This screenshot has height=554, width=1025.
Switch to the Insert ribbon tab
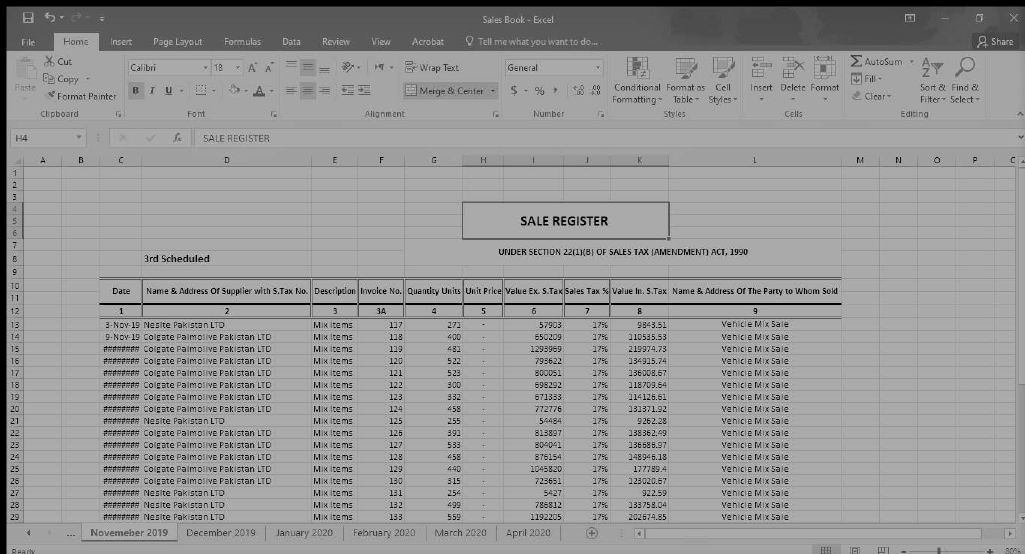coord(121,42)
